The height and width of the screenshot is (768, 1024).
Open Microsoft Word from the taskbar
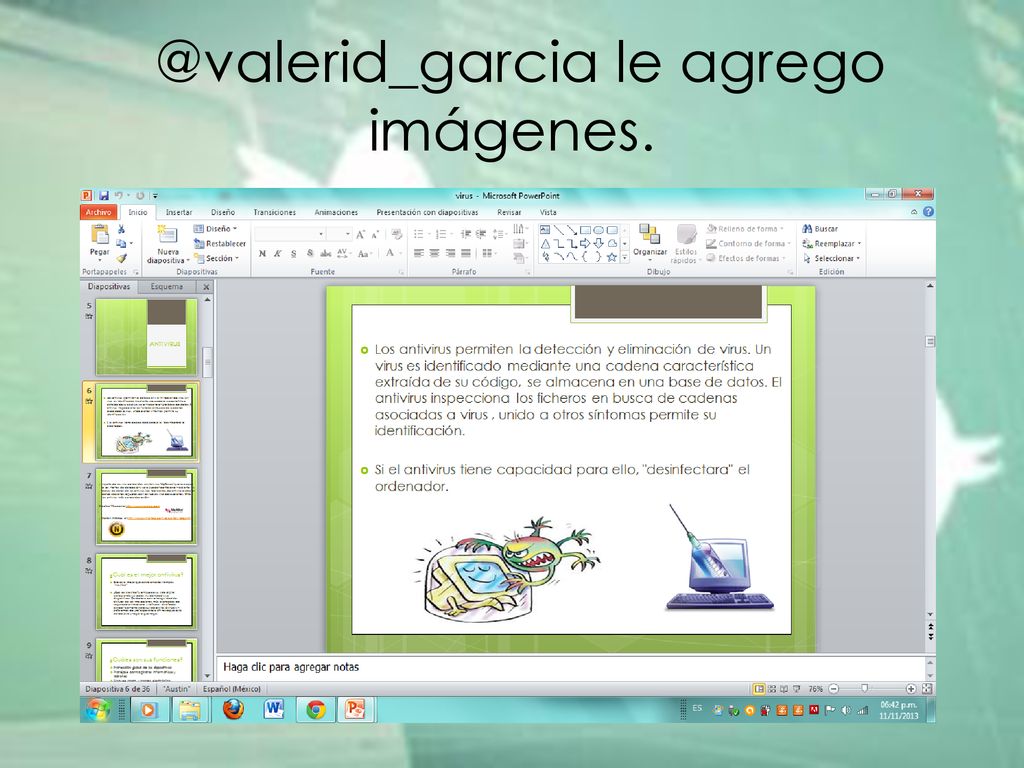click(x=274, y=709)
